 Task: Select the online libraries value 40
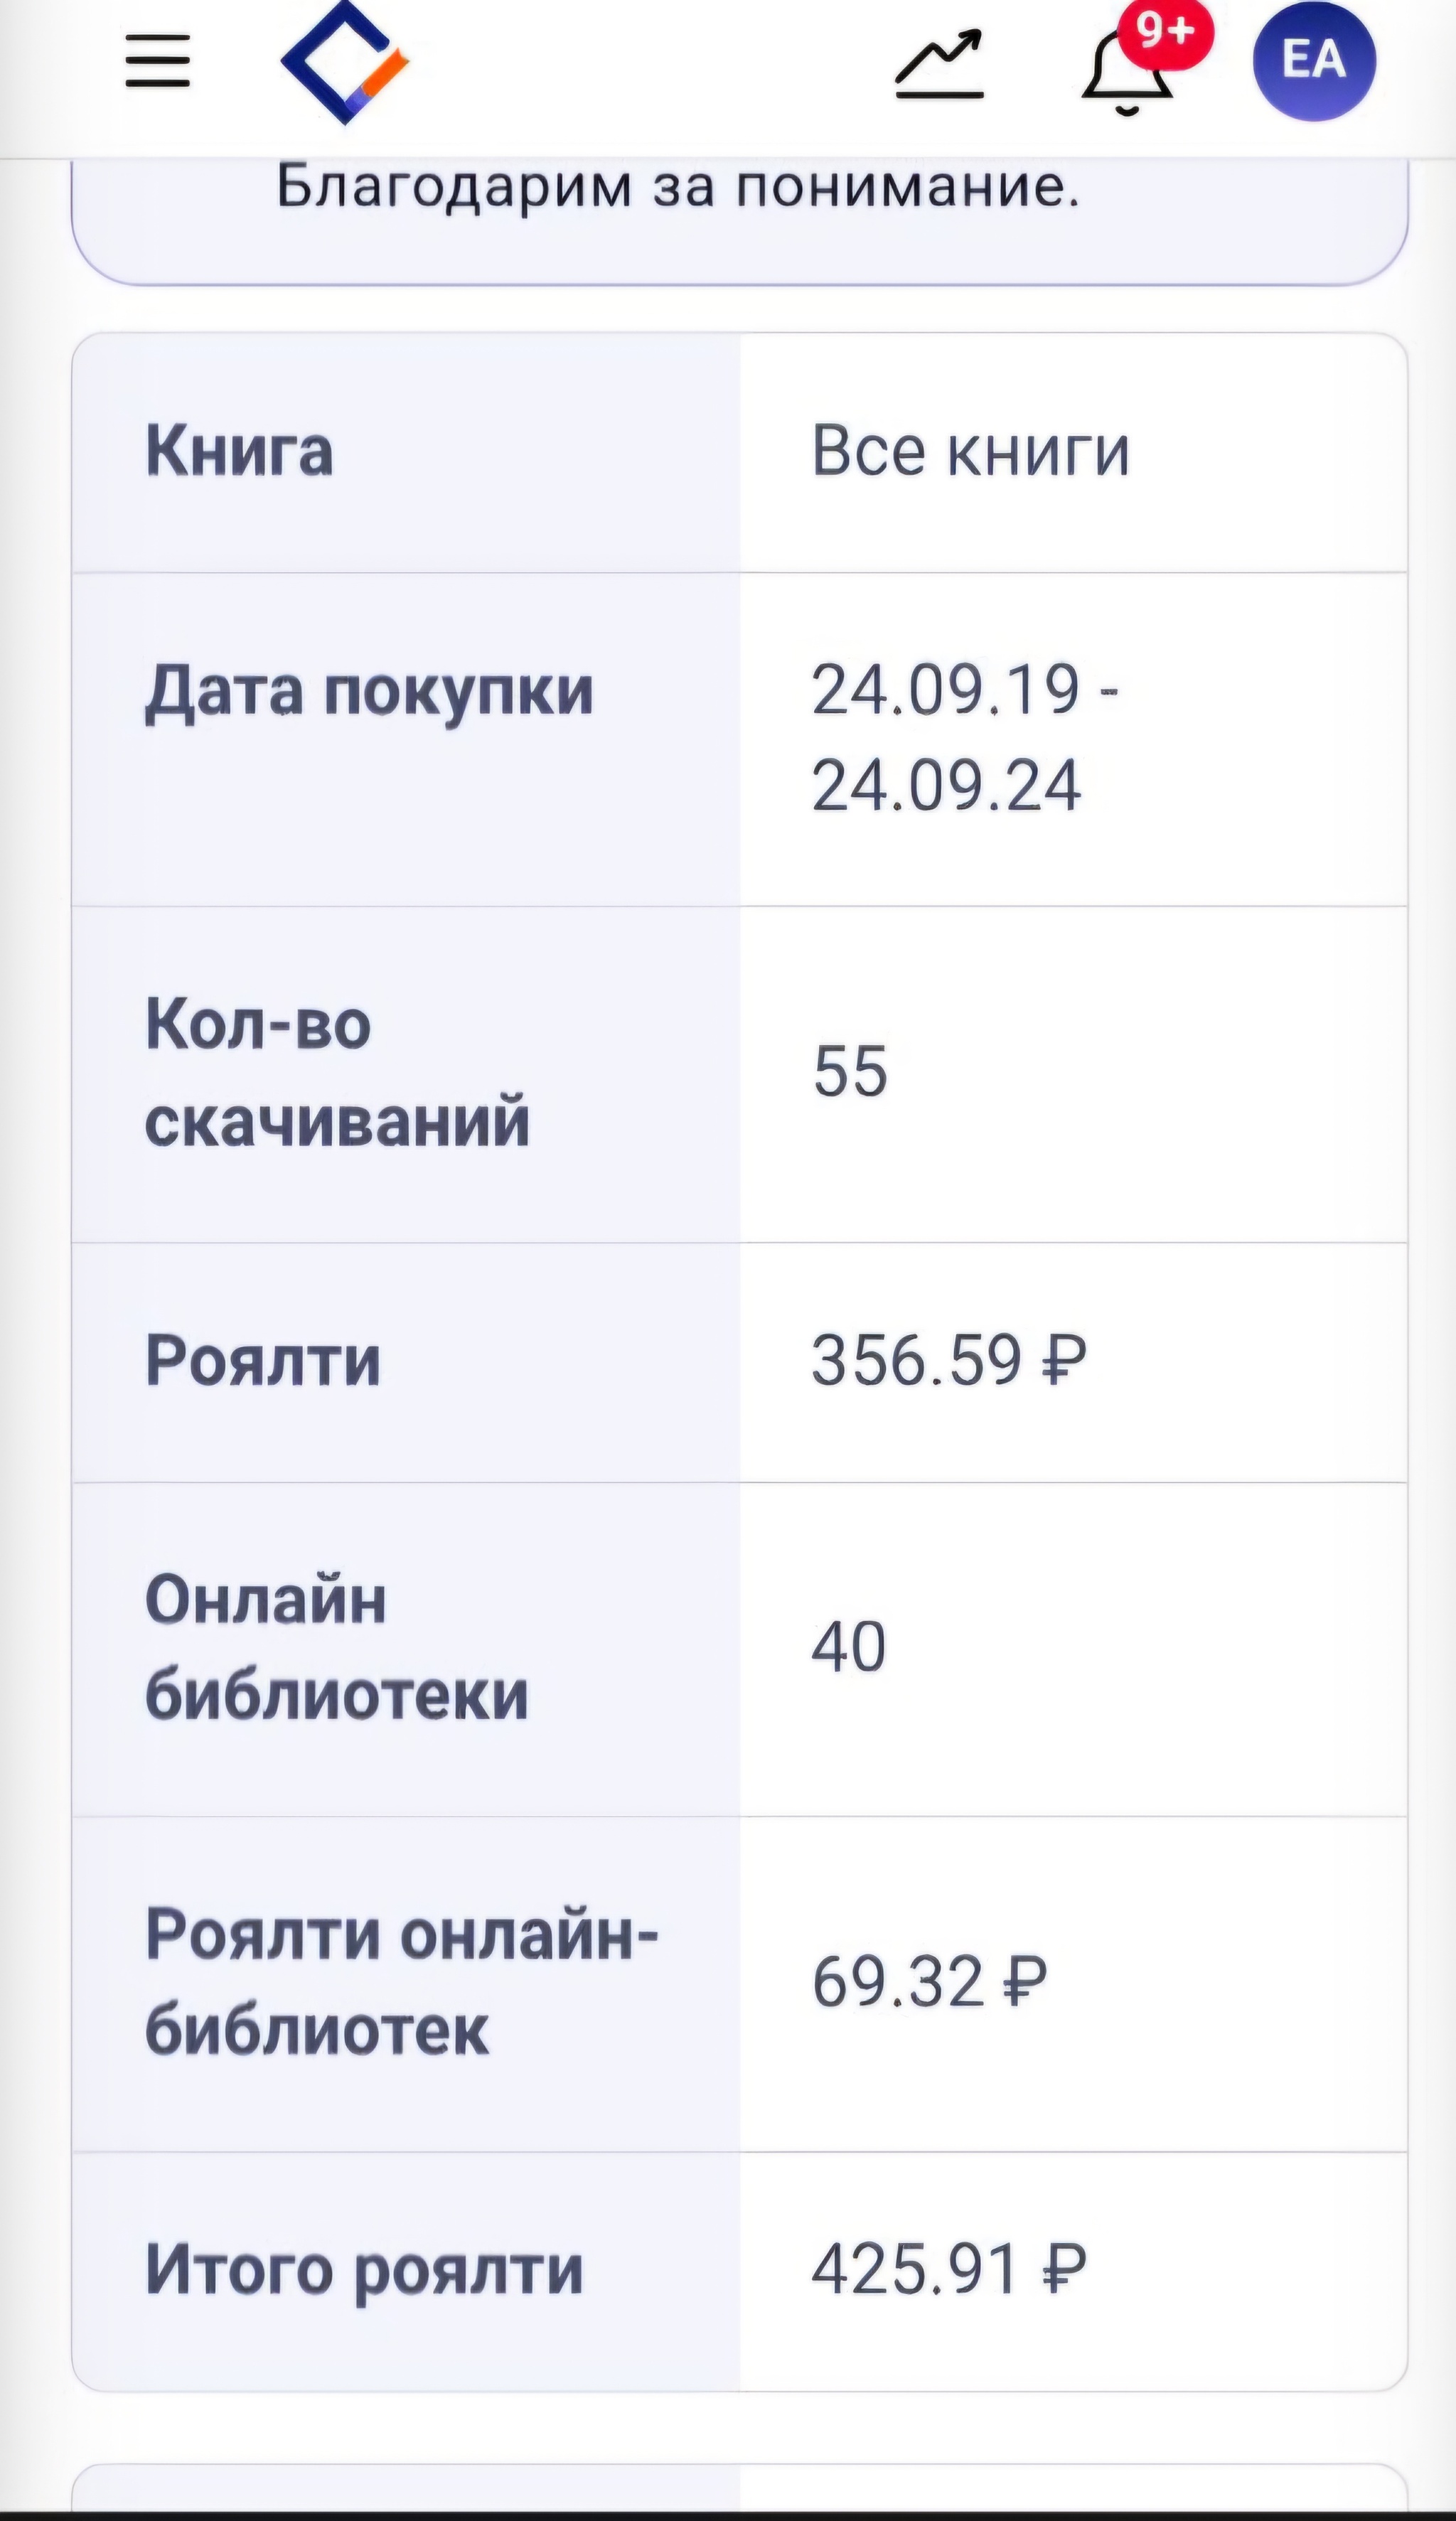pos(849,1646)
